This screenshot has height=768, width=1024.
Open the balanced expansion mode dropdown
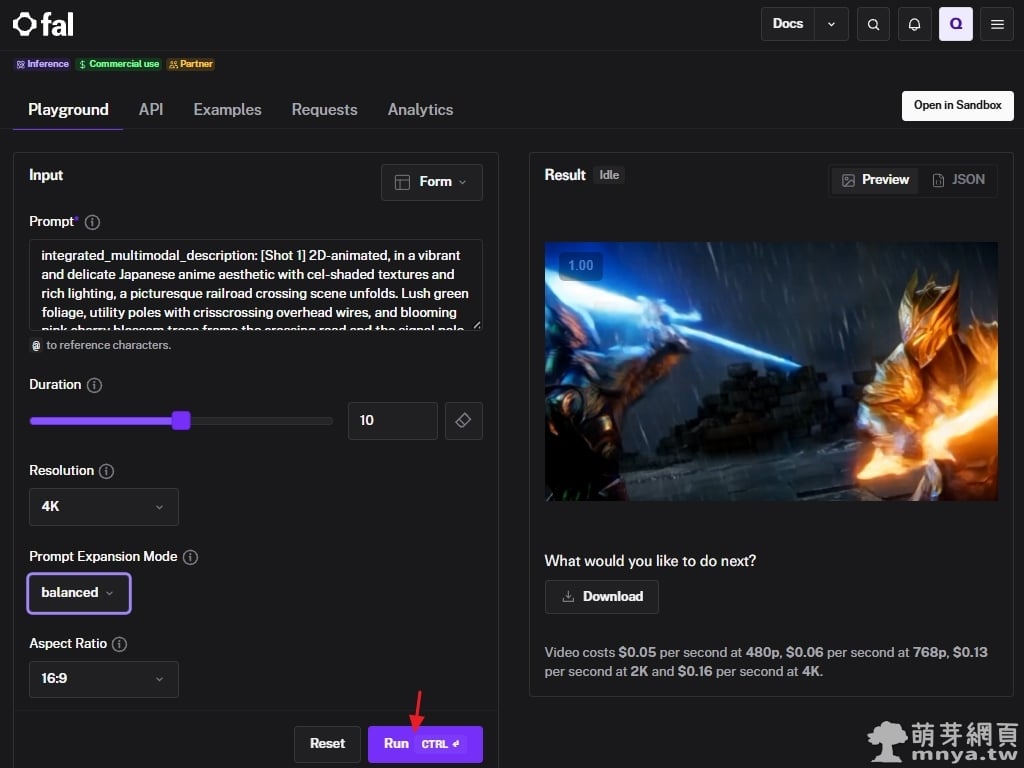pyautogui.click(x=79, y=593)
